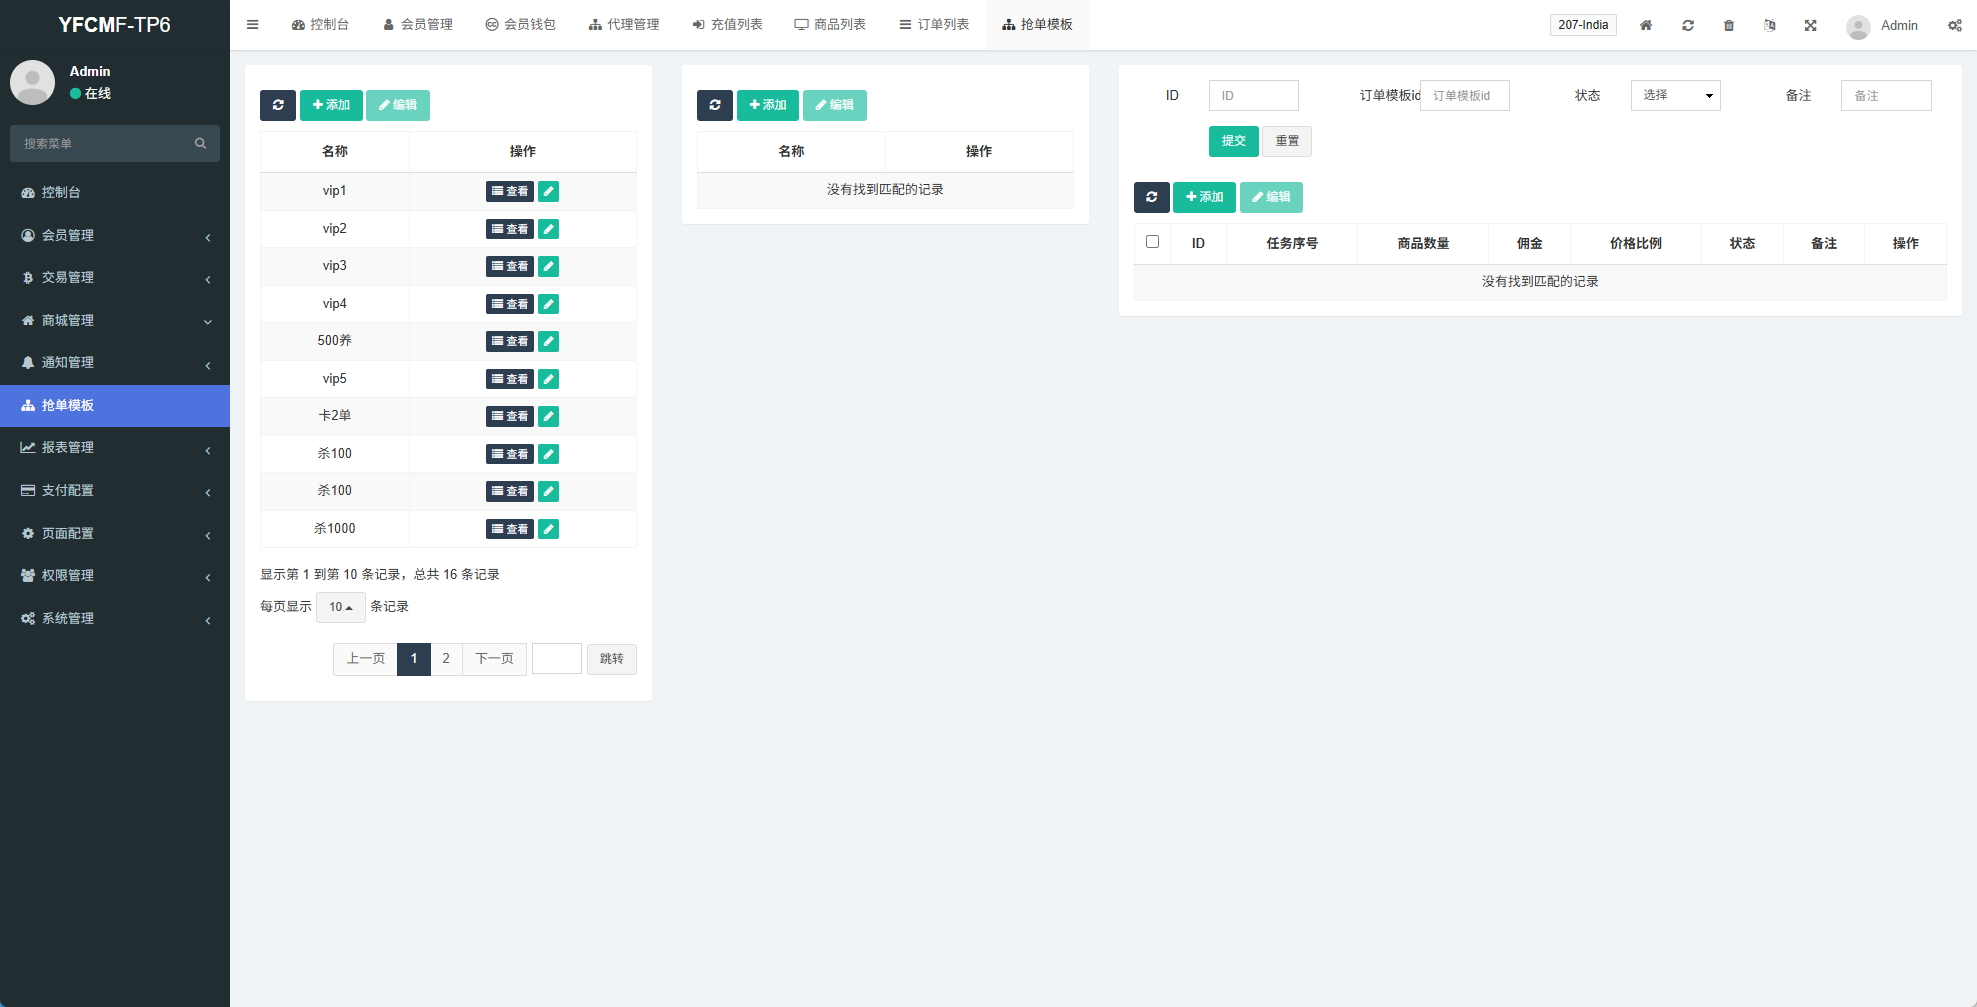Edit the vip5 row with pencil icon
Screen dimensions: 1977x1007
pos(548,379)
